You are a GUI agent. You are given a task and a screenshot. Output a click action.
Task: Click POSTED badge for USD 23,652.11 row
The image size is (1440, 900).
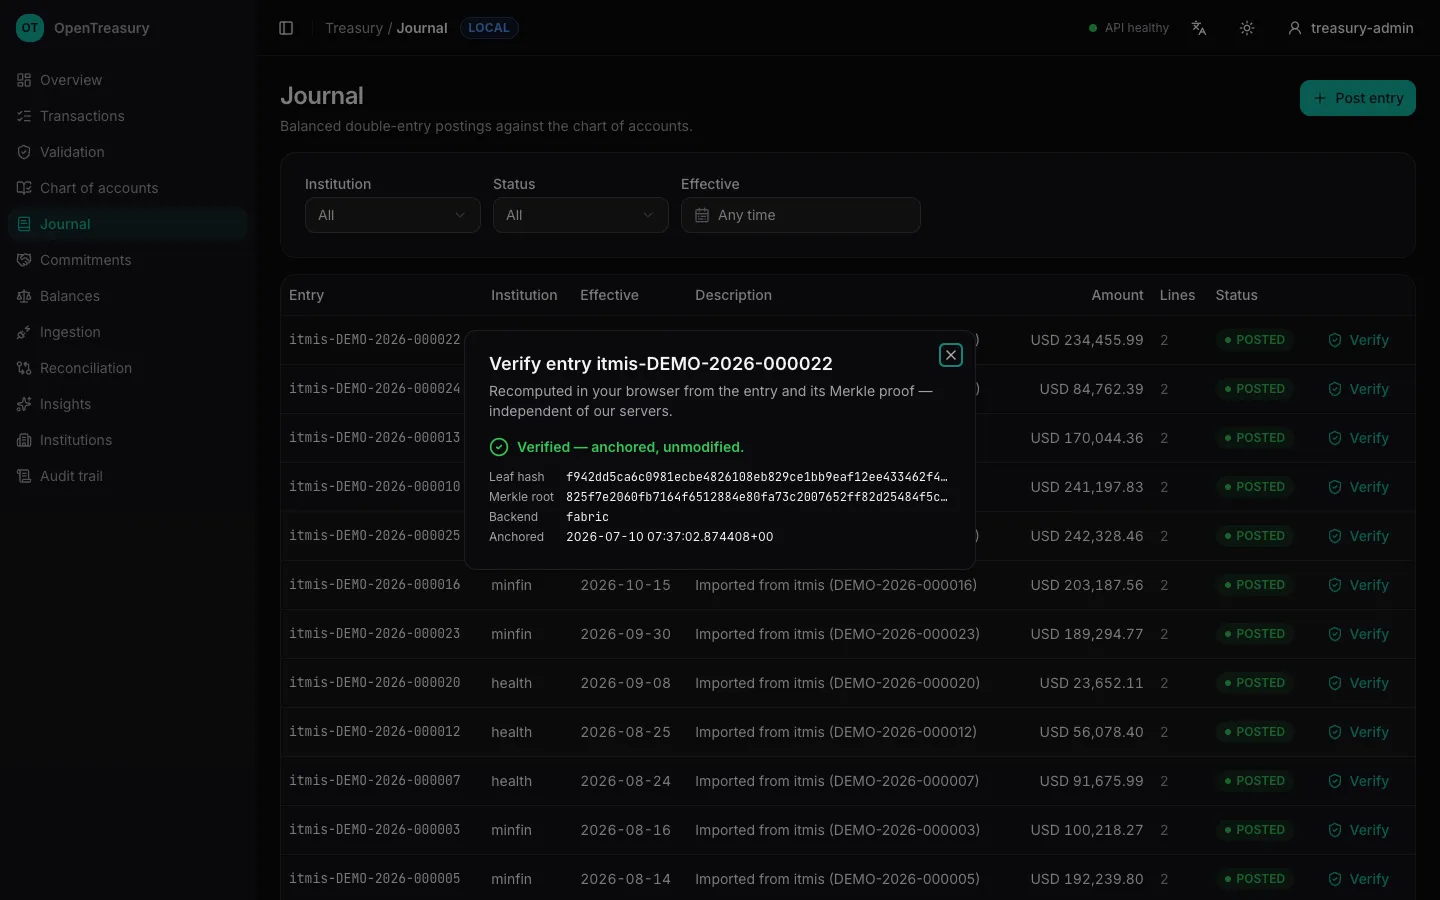point(1254,683)
